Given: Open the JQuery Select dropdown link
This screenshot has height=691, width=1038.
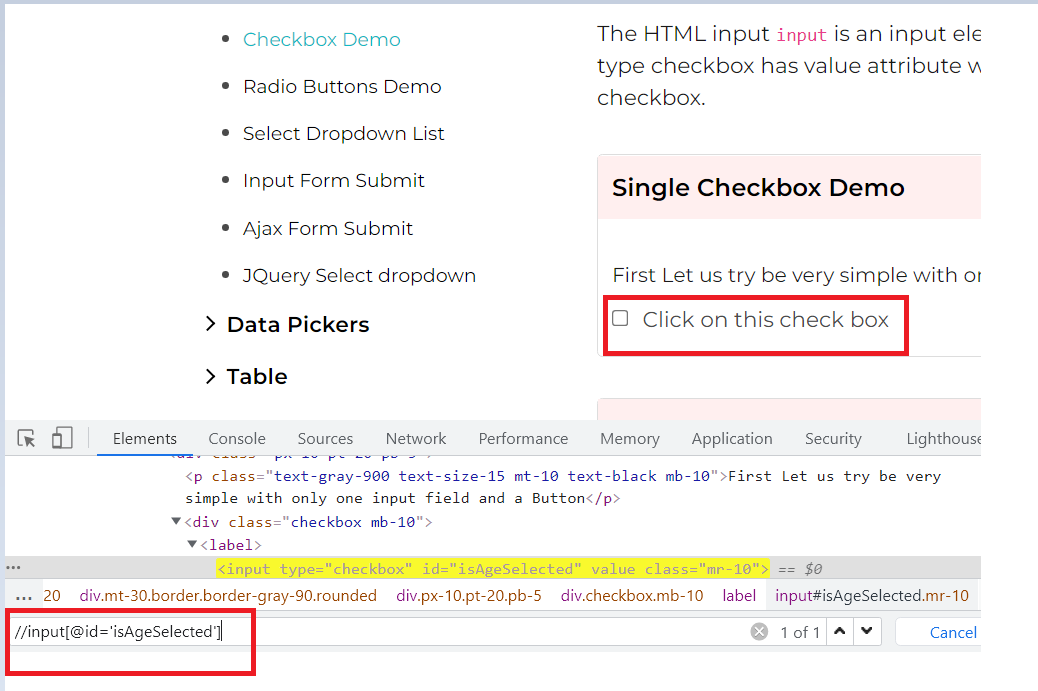Looking at the screenshot, I should (359, 275).
